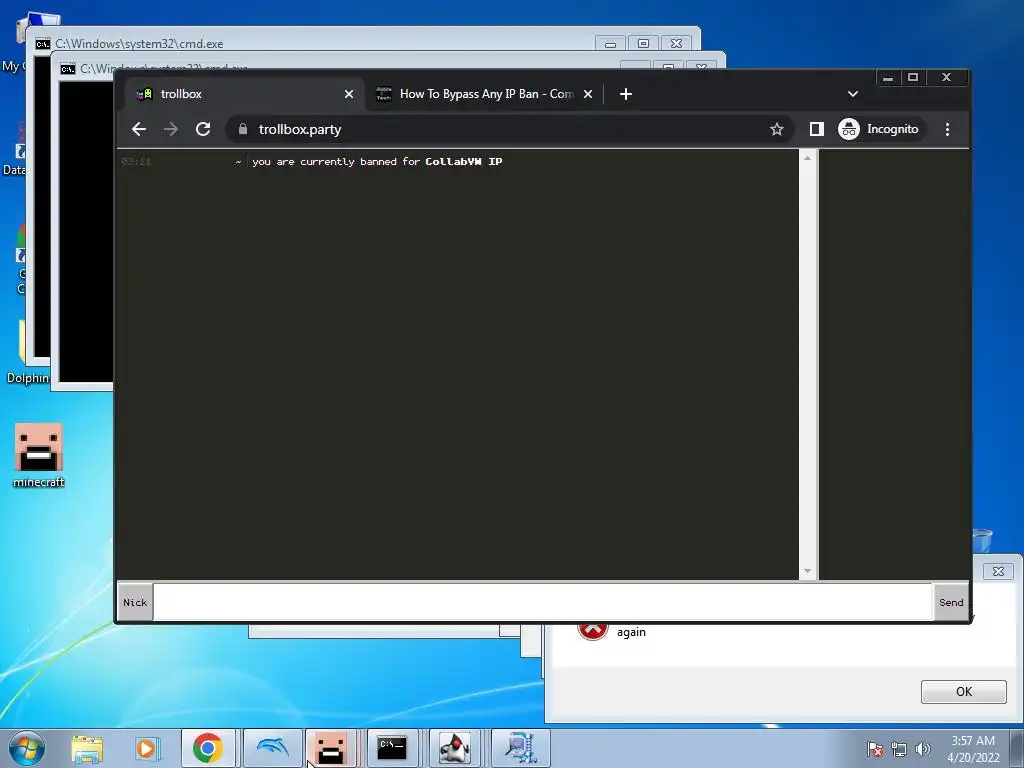The image size is (1024, 768).
Task: Open the Java app in the taskbar
Action: point(455,748)
